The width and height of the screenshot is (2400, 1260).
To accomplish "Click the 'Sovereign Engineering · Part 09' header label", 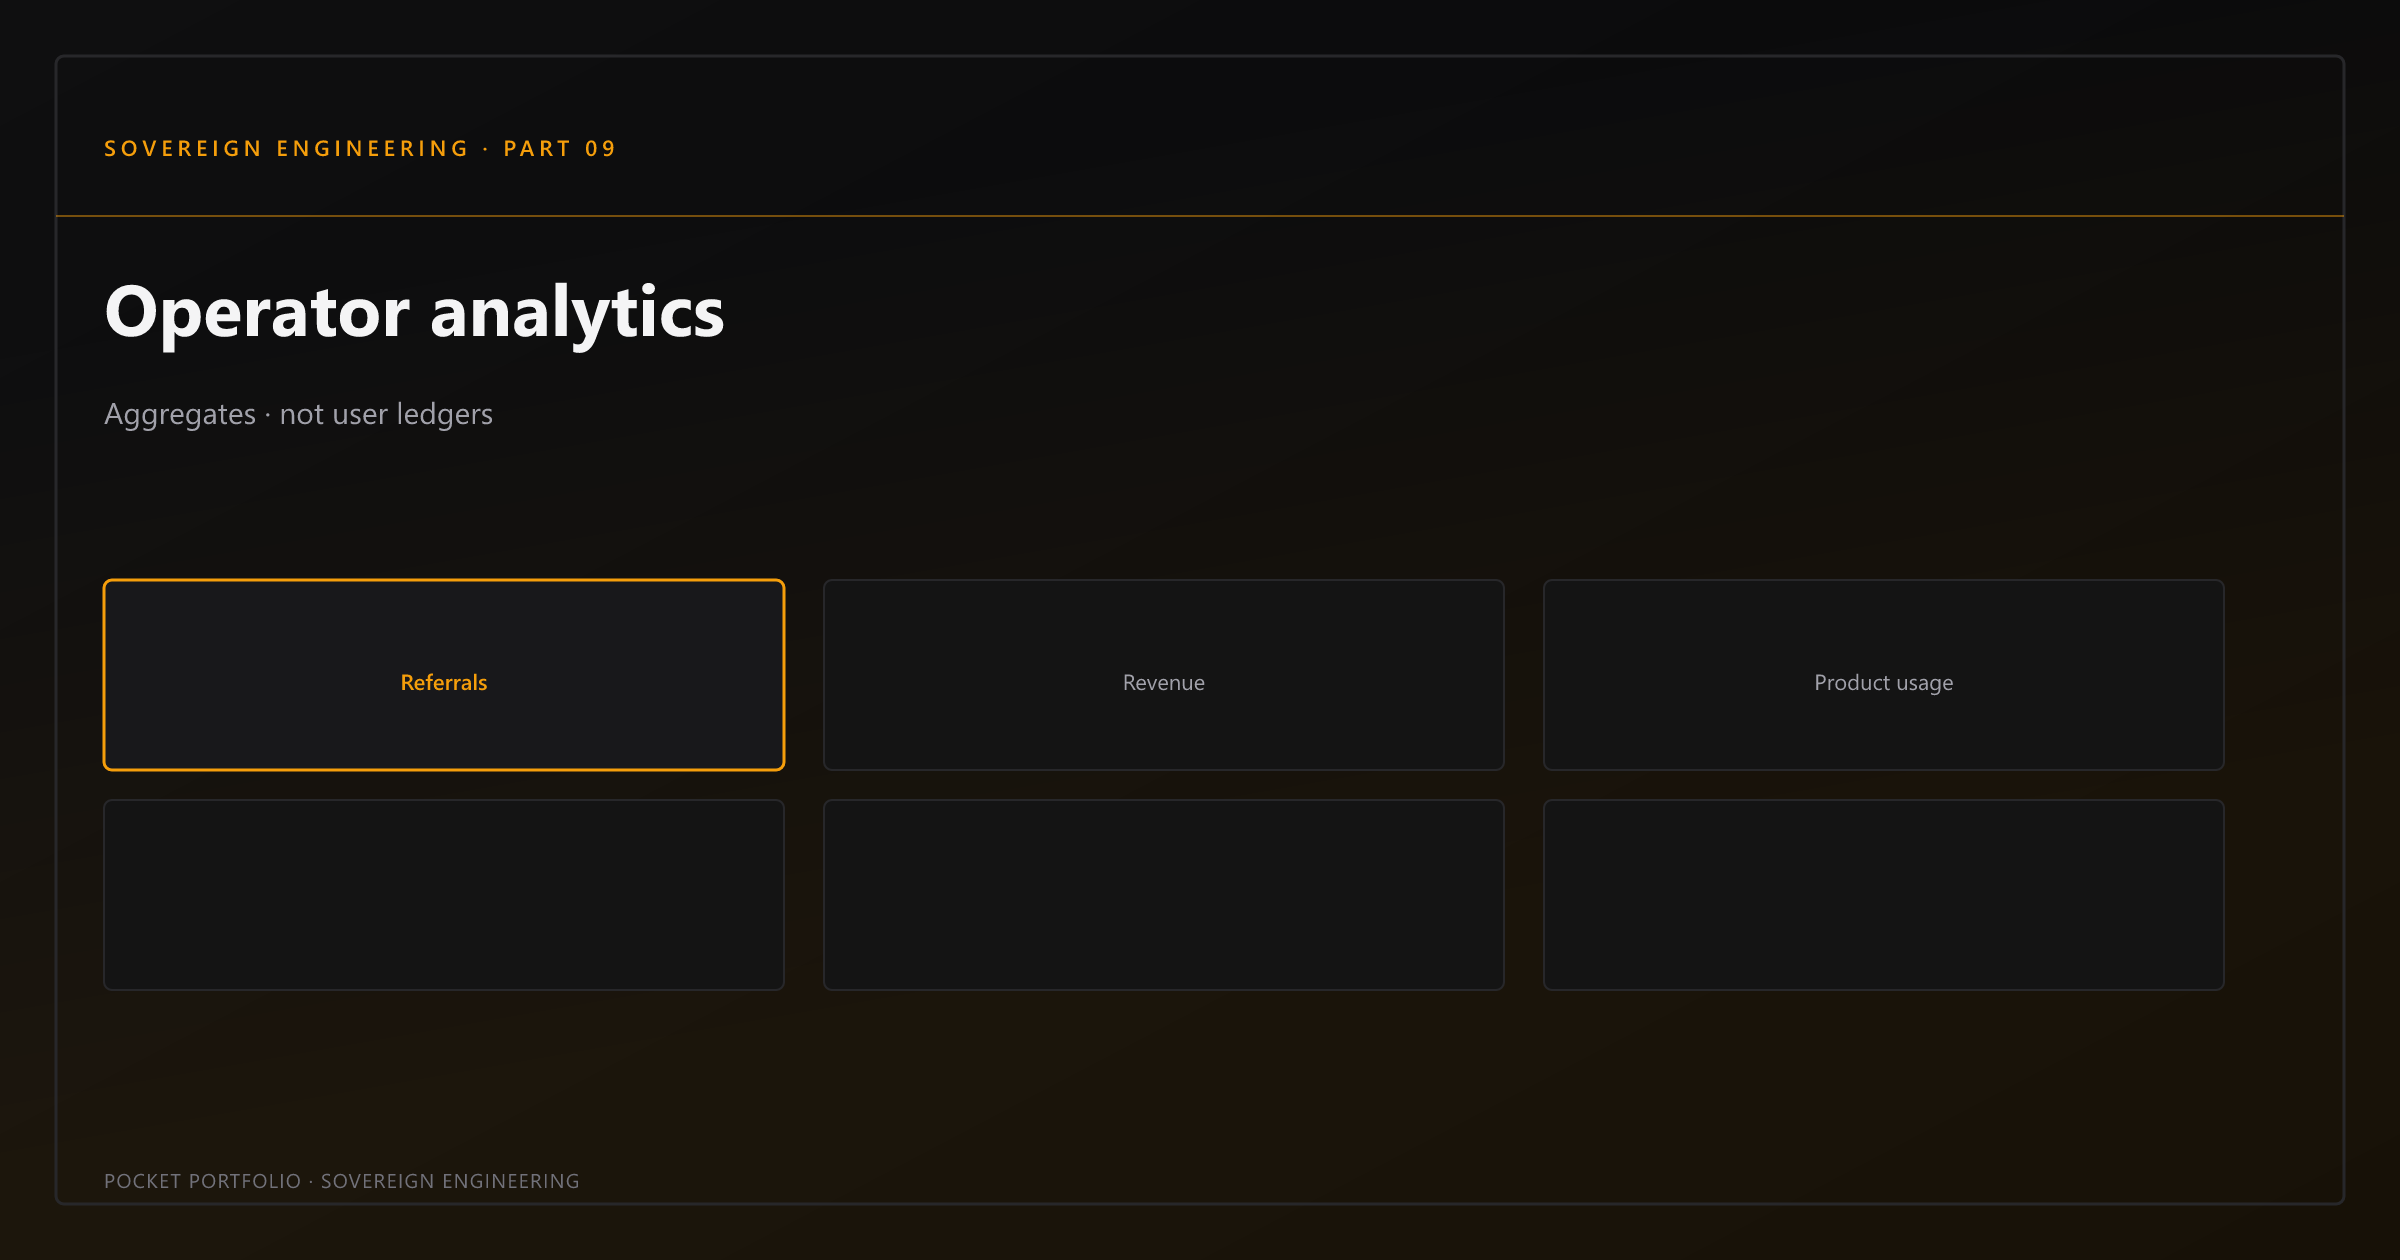I will click(x=360, y=149).
